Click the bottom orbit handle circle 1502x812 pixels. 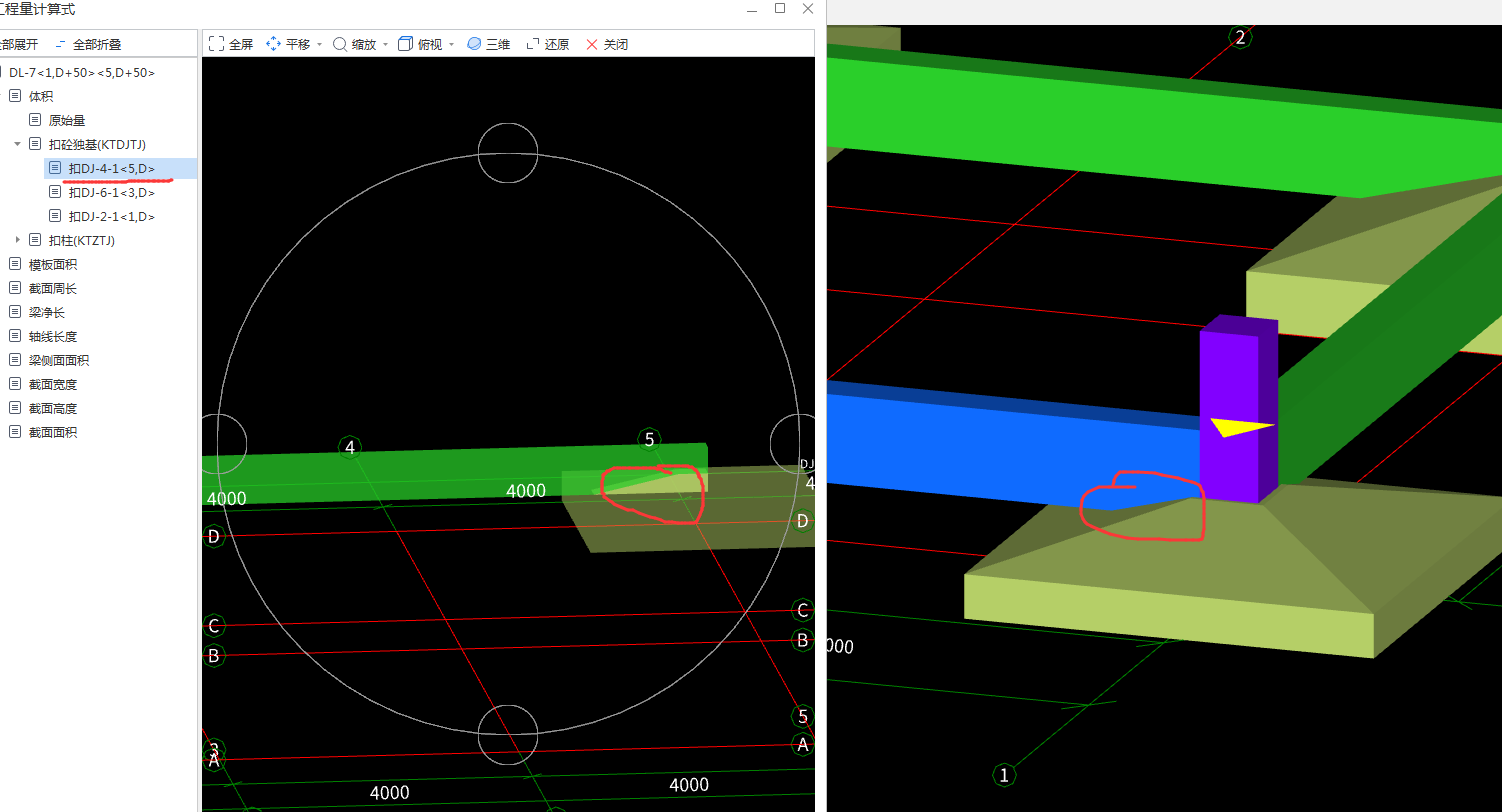tap(508, 734)
